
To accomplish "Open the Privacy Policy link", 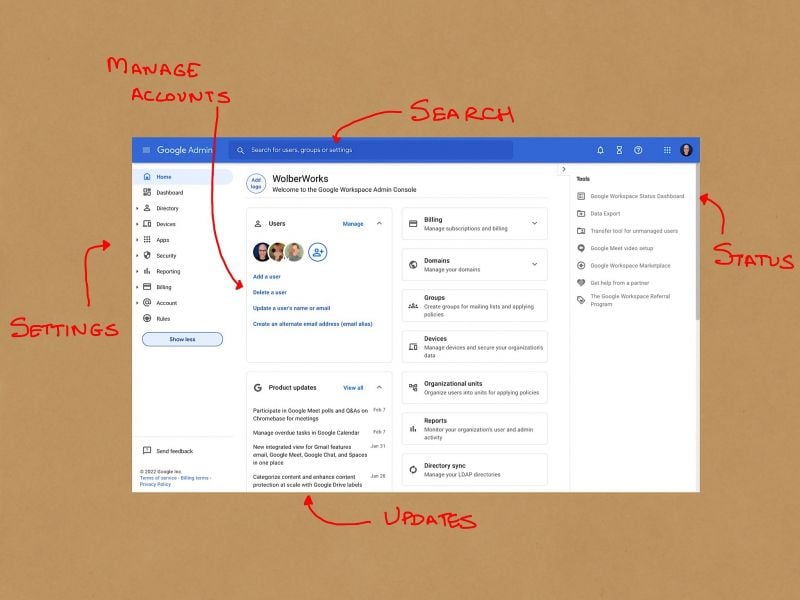I will (x=155, y=484).
